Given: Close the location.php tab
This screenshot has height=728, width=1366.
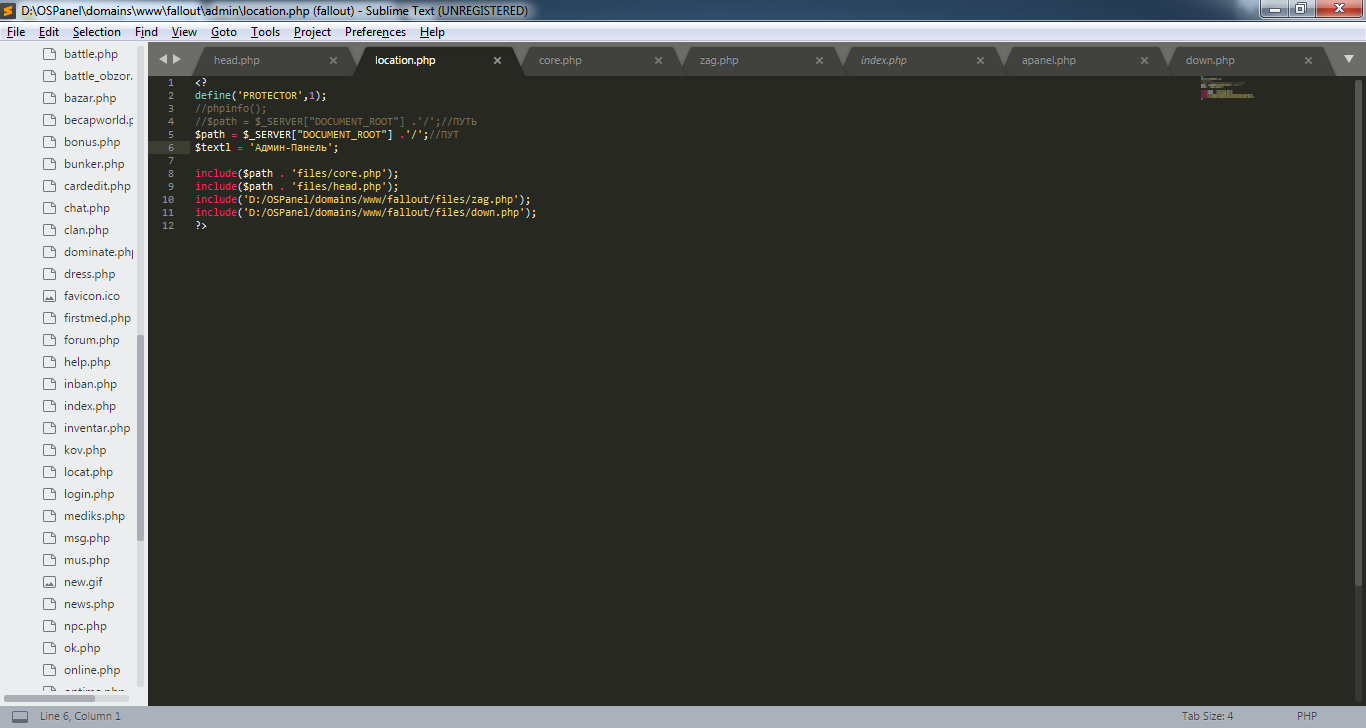Looking at the screenshot, I should click(497, 60).
